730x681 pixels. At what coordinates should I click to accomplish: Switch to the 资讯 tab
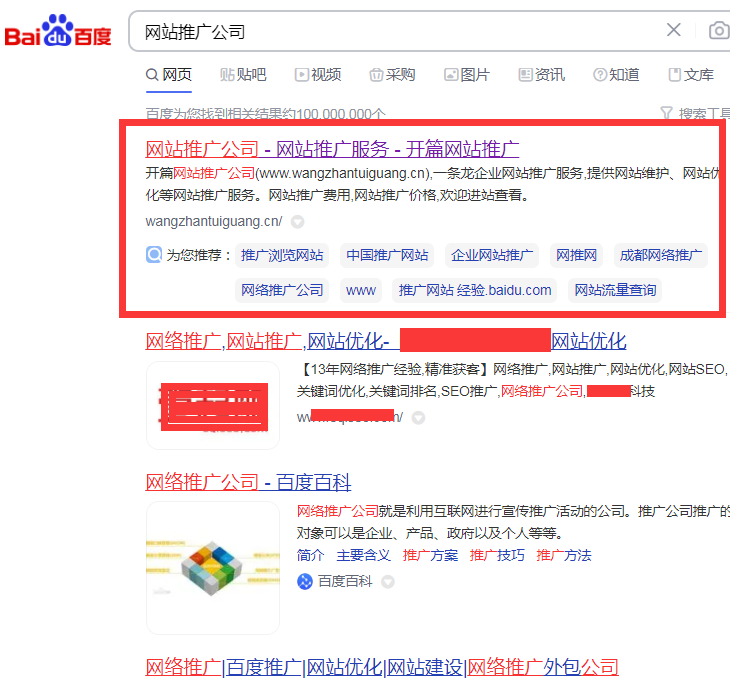pyautogui.click(x=541, y=74)
